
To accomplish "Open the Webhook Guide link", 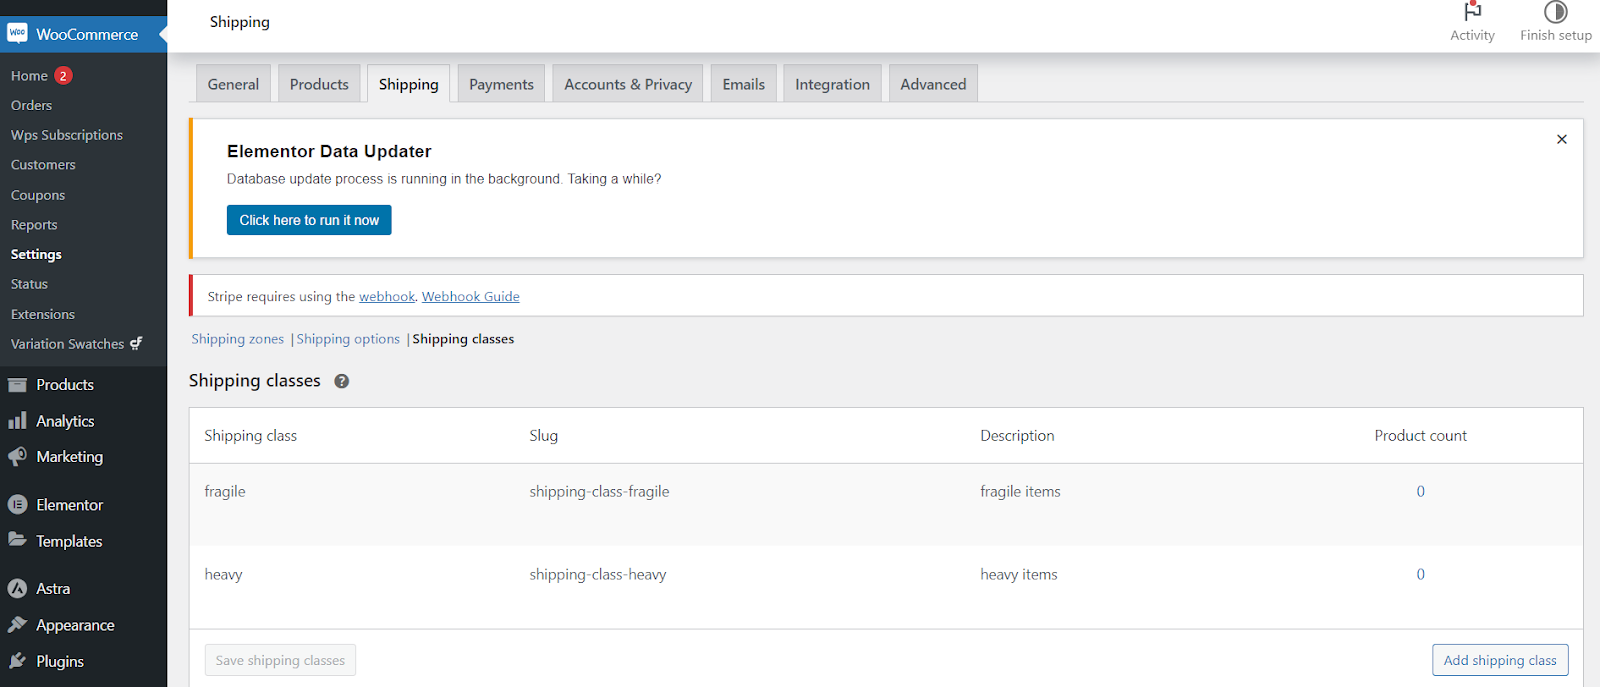I will point(470,296).
